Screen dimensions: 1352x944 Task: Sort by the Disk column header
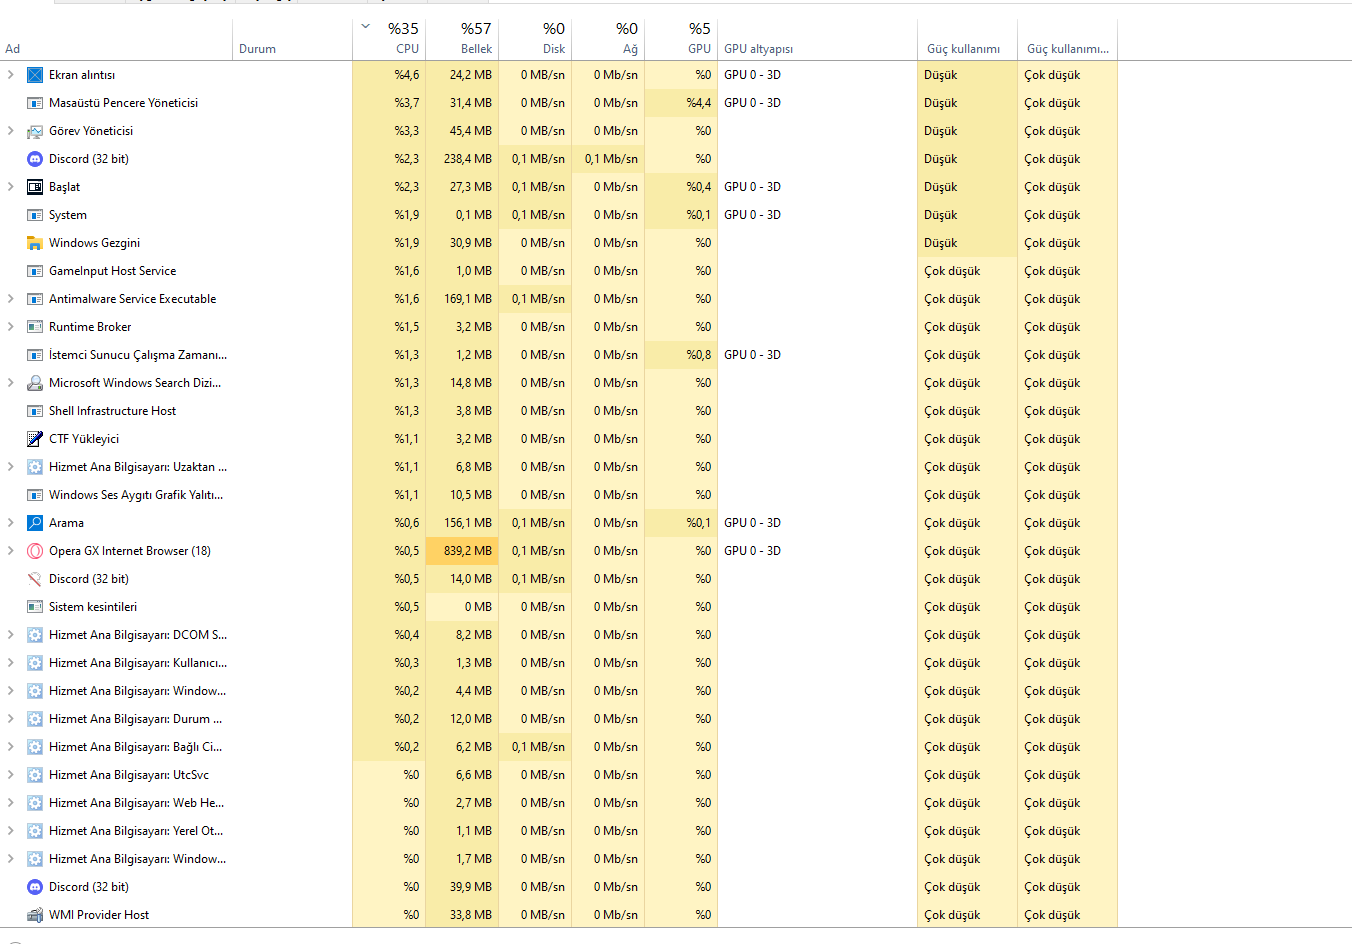click(x=535, y=40)
